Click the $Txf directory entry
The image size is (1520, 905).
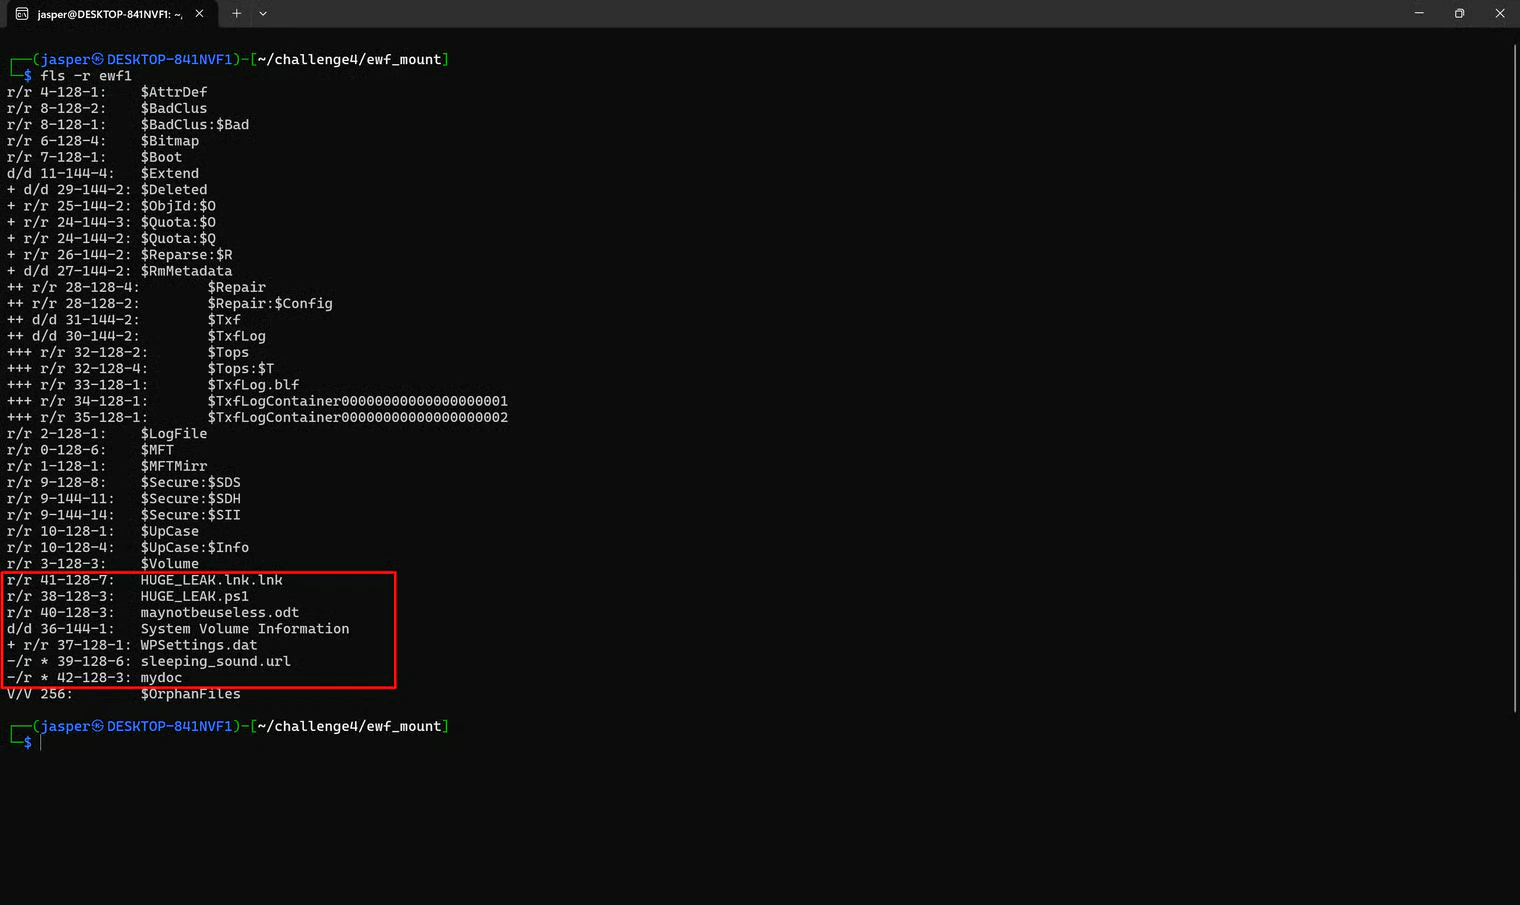[224, 320]
